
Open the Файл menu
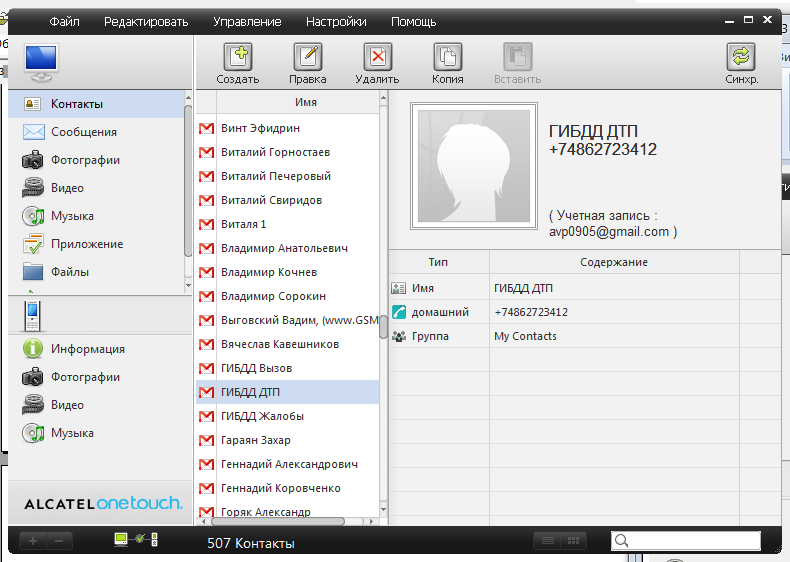coord(65,22)
